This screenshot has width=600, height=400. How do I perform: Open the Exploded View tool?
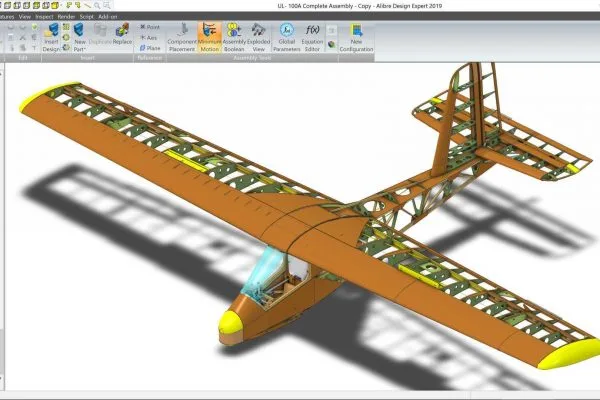point(258,37)
